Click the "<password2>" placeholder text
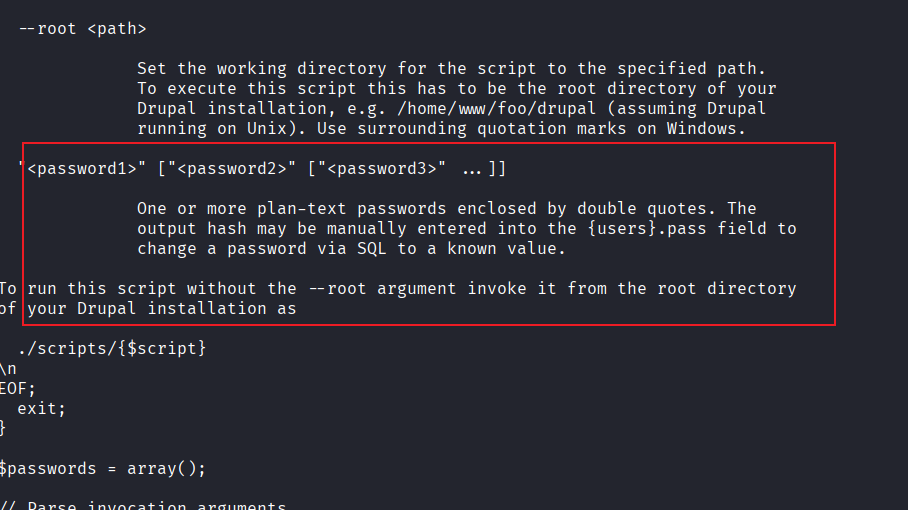The image size is (908, 510). click(232, 169)
